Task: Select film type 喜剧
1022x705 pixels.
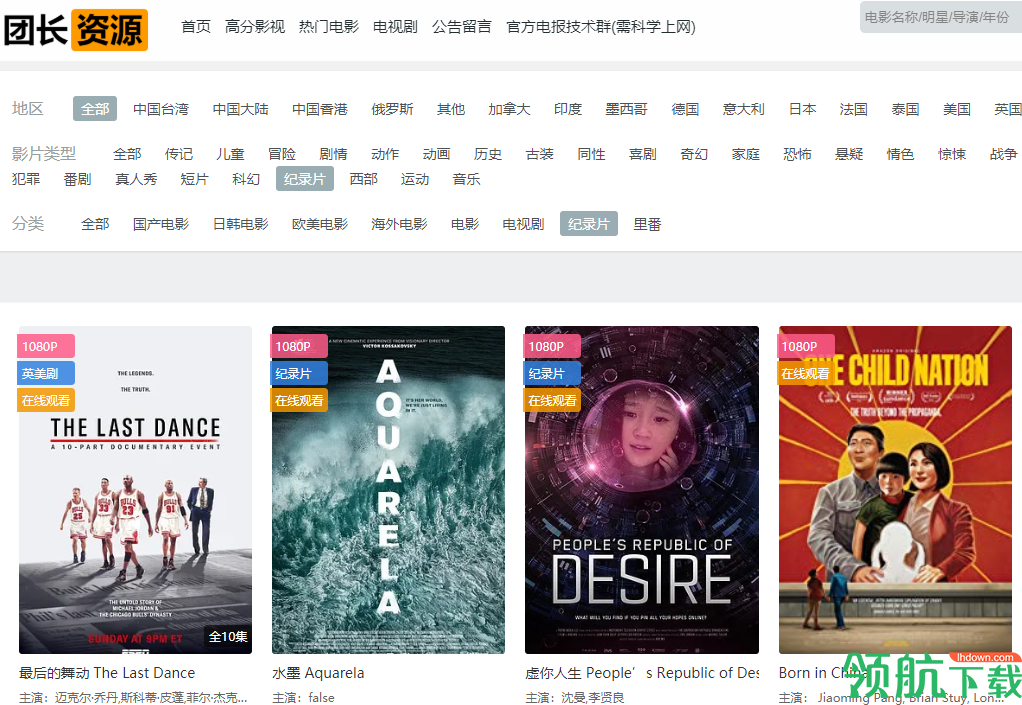Action: coord(642,154)
